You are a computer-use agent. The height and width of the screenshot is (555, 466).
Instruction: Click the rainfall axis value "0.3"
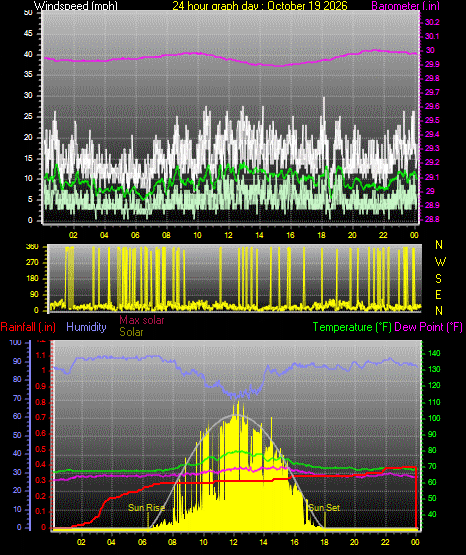(x=41, y=480)
